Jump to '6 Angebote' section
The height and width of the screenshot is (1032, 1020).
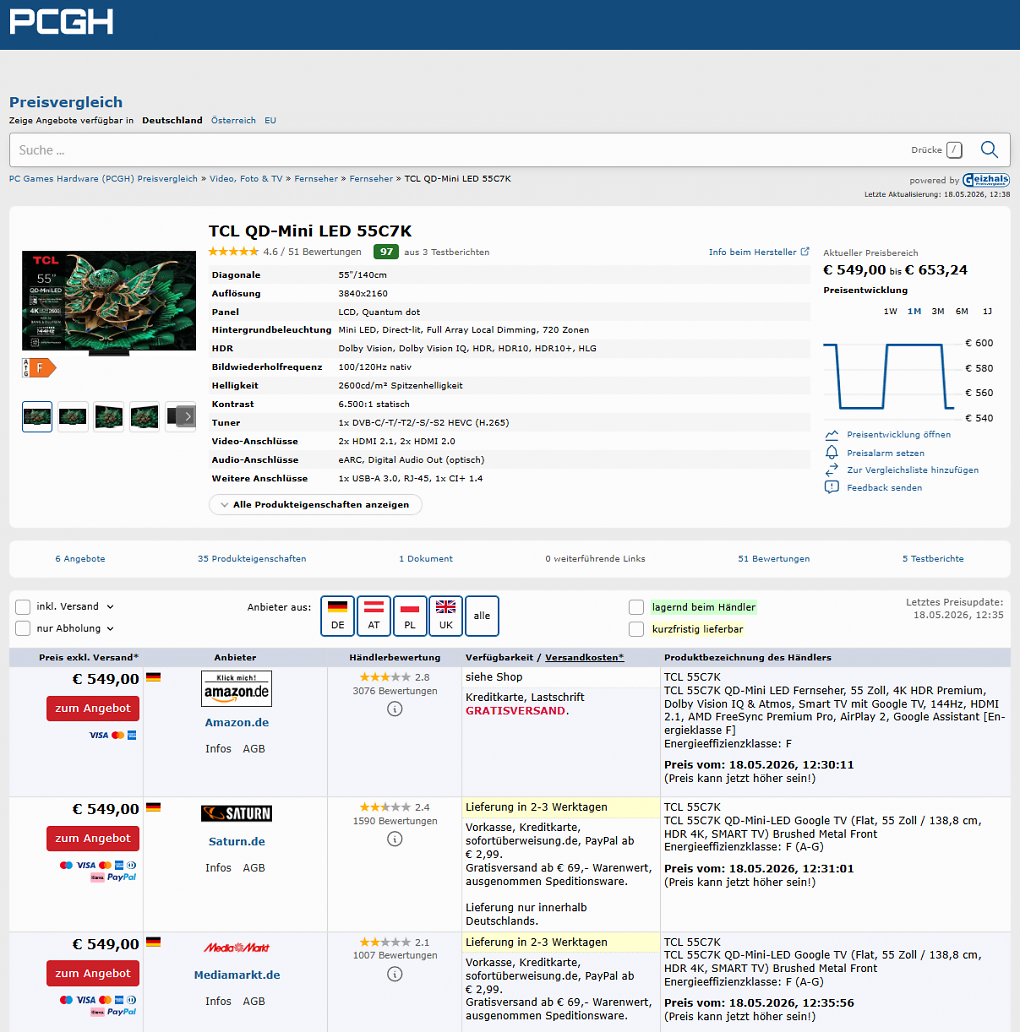click(80, 559)
